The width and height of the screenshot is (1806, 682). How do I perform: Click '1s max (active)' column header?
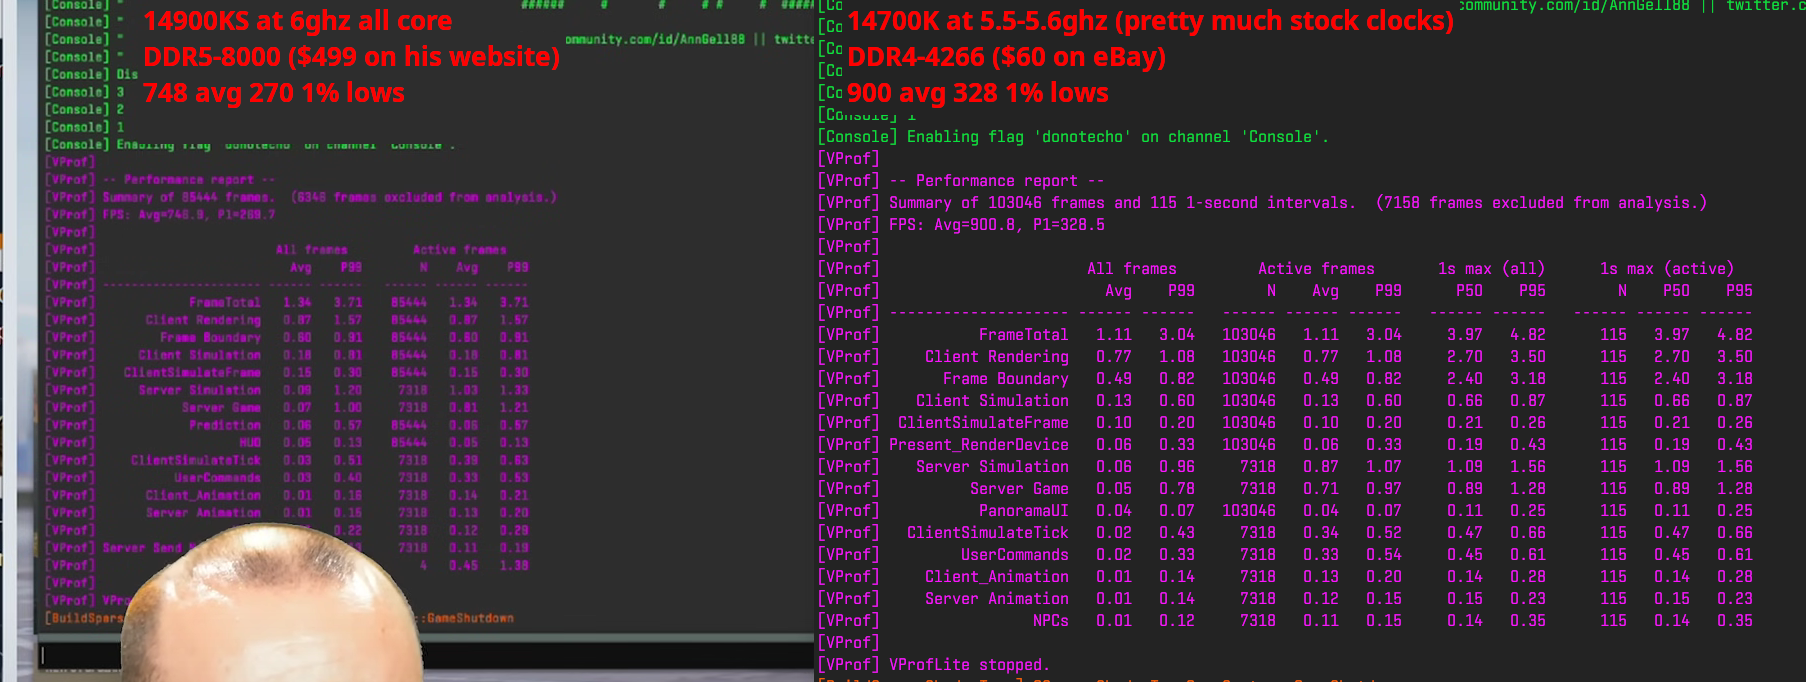tap(1667, 269)
